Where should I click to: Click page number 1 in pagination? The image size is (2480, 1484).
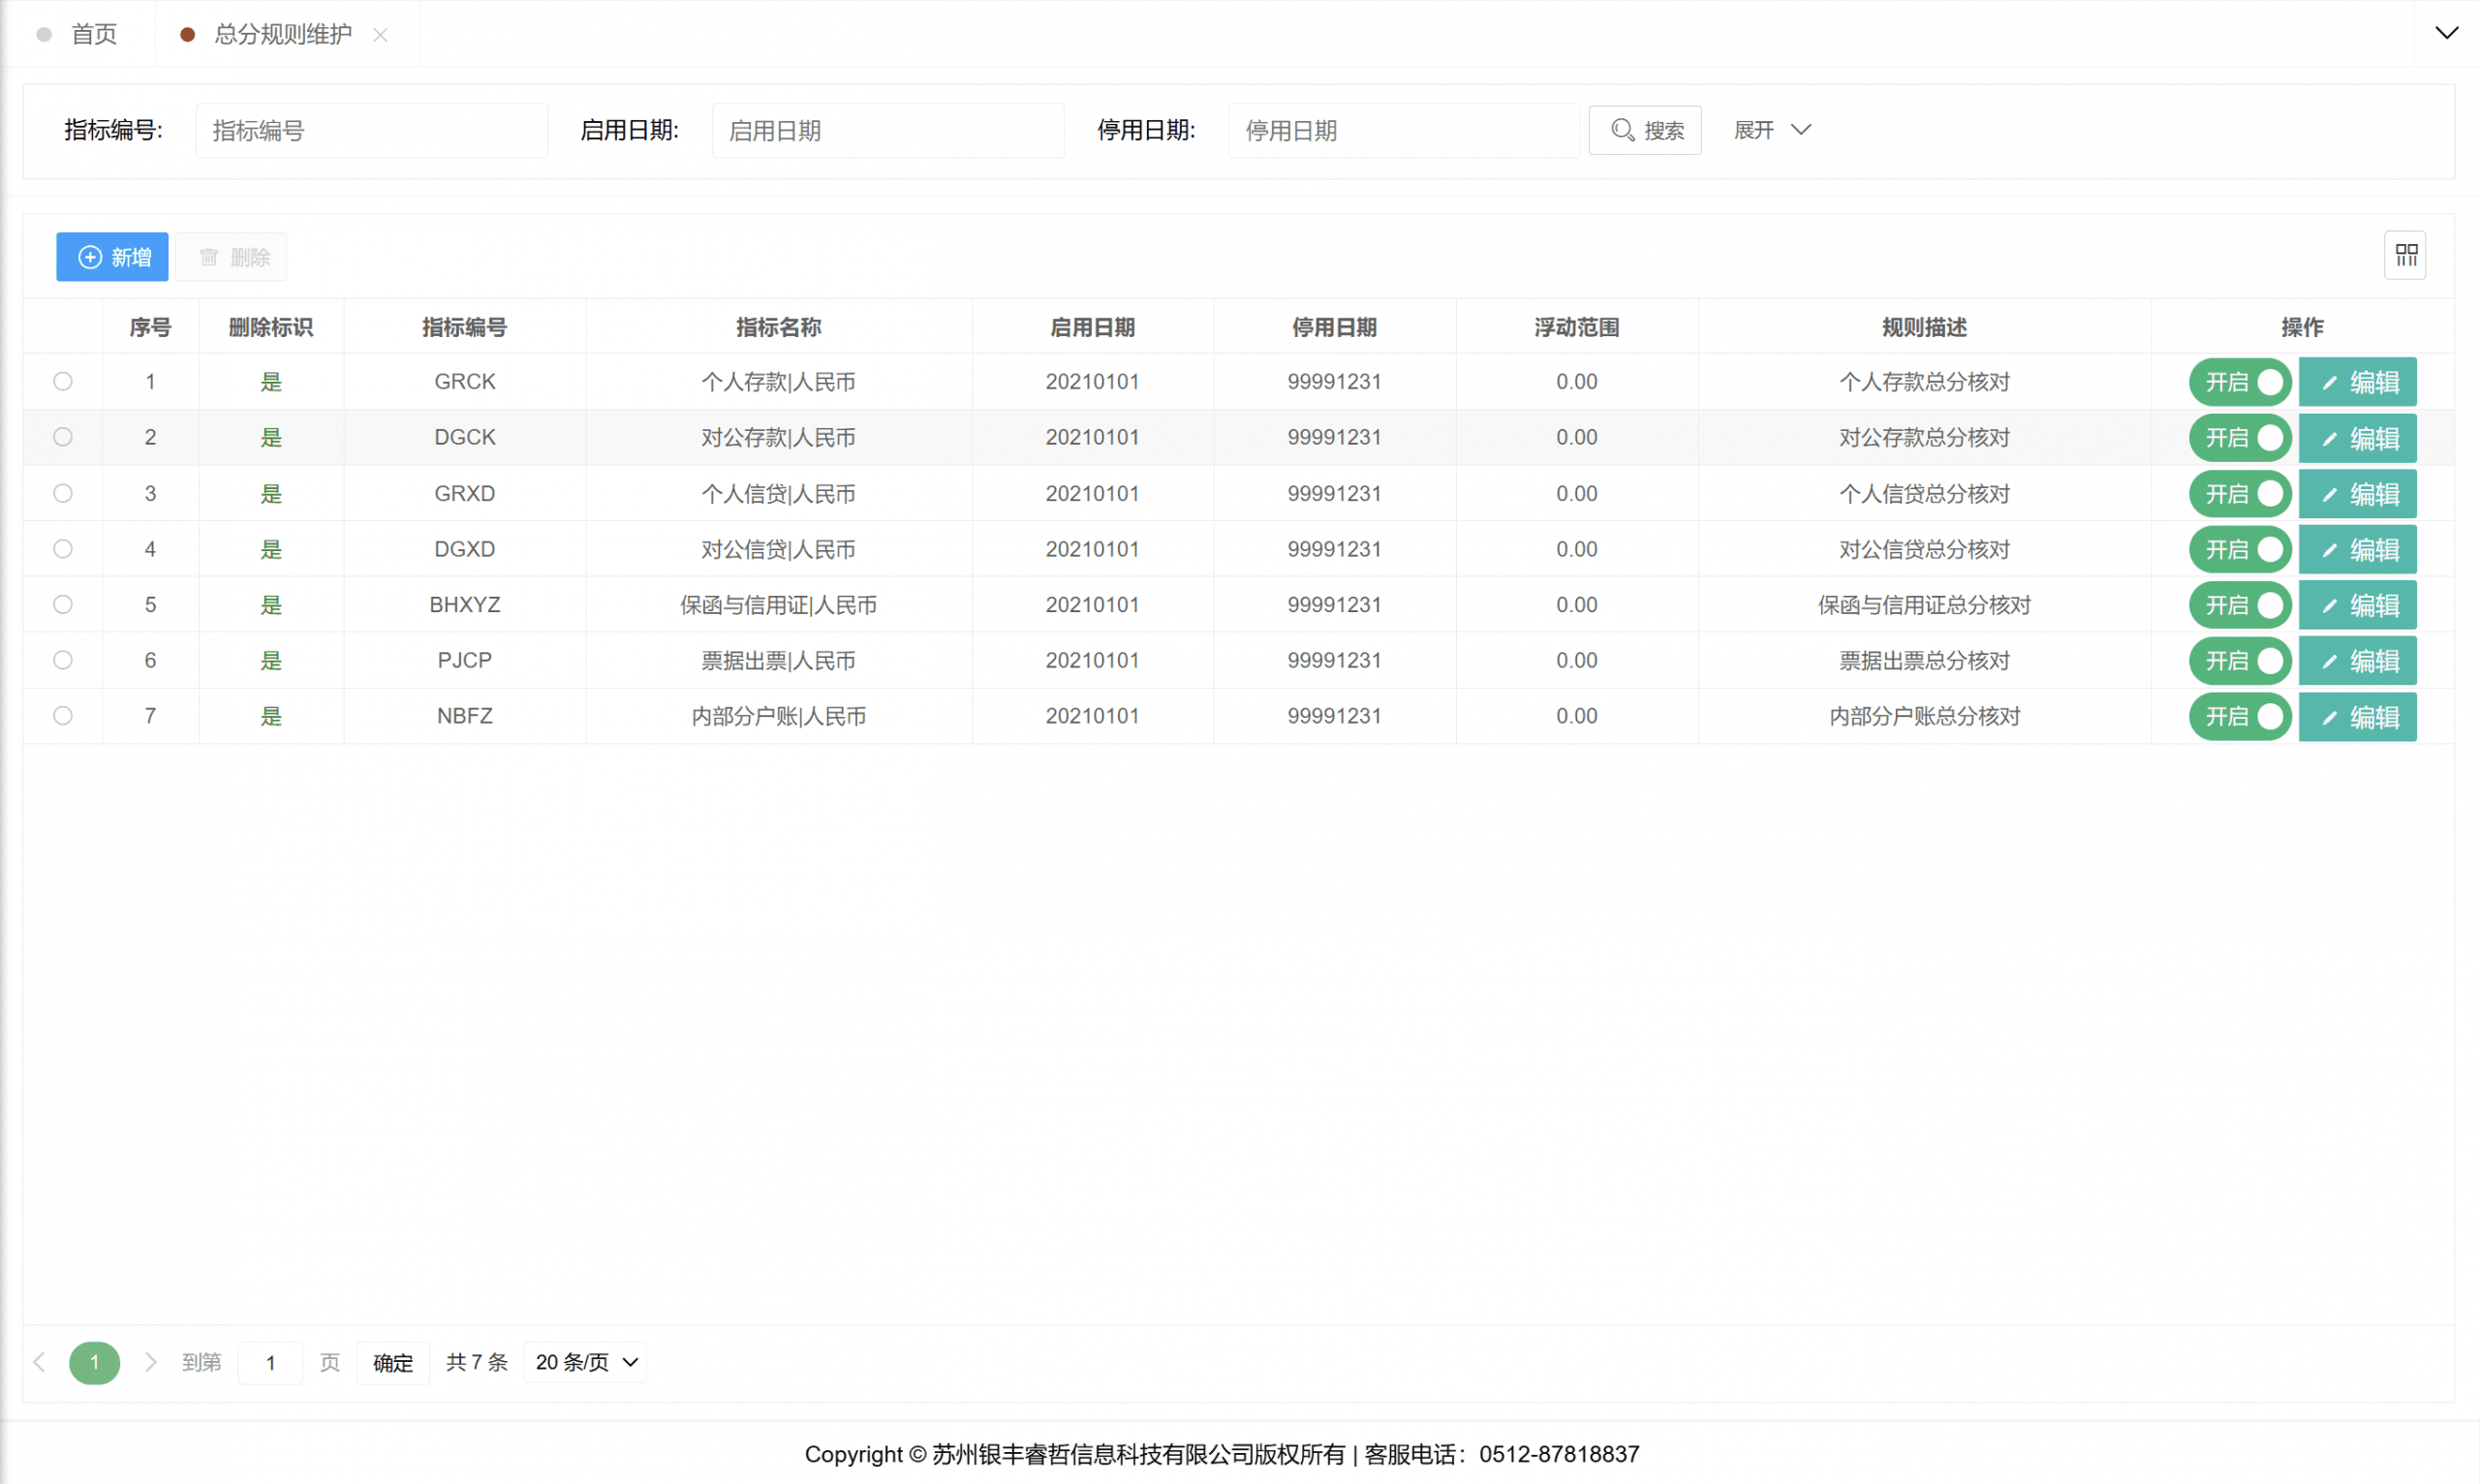click(95, 1362)
